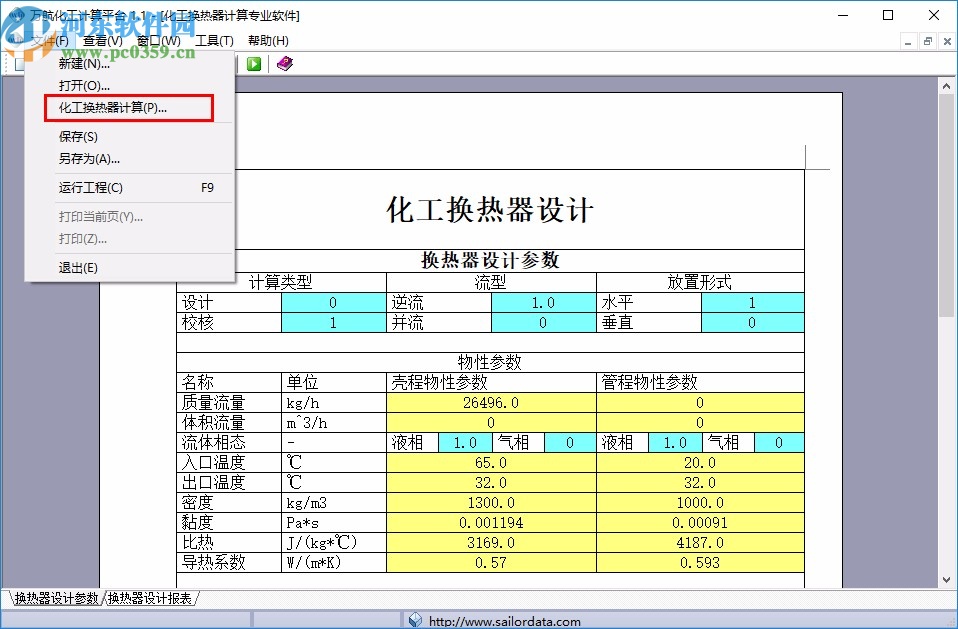This screenshot has width=958, height=629.
Task: Click the 换热器设计参数 section heading in the sheet
Action: pyautogui.click(x=490, y=261)
